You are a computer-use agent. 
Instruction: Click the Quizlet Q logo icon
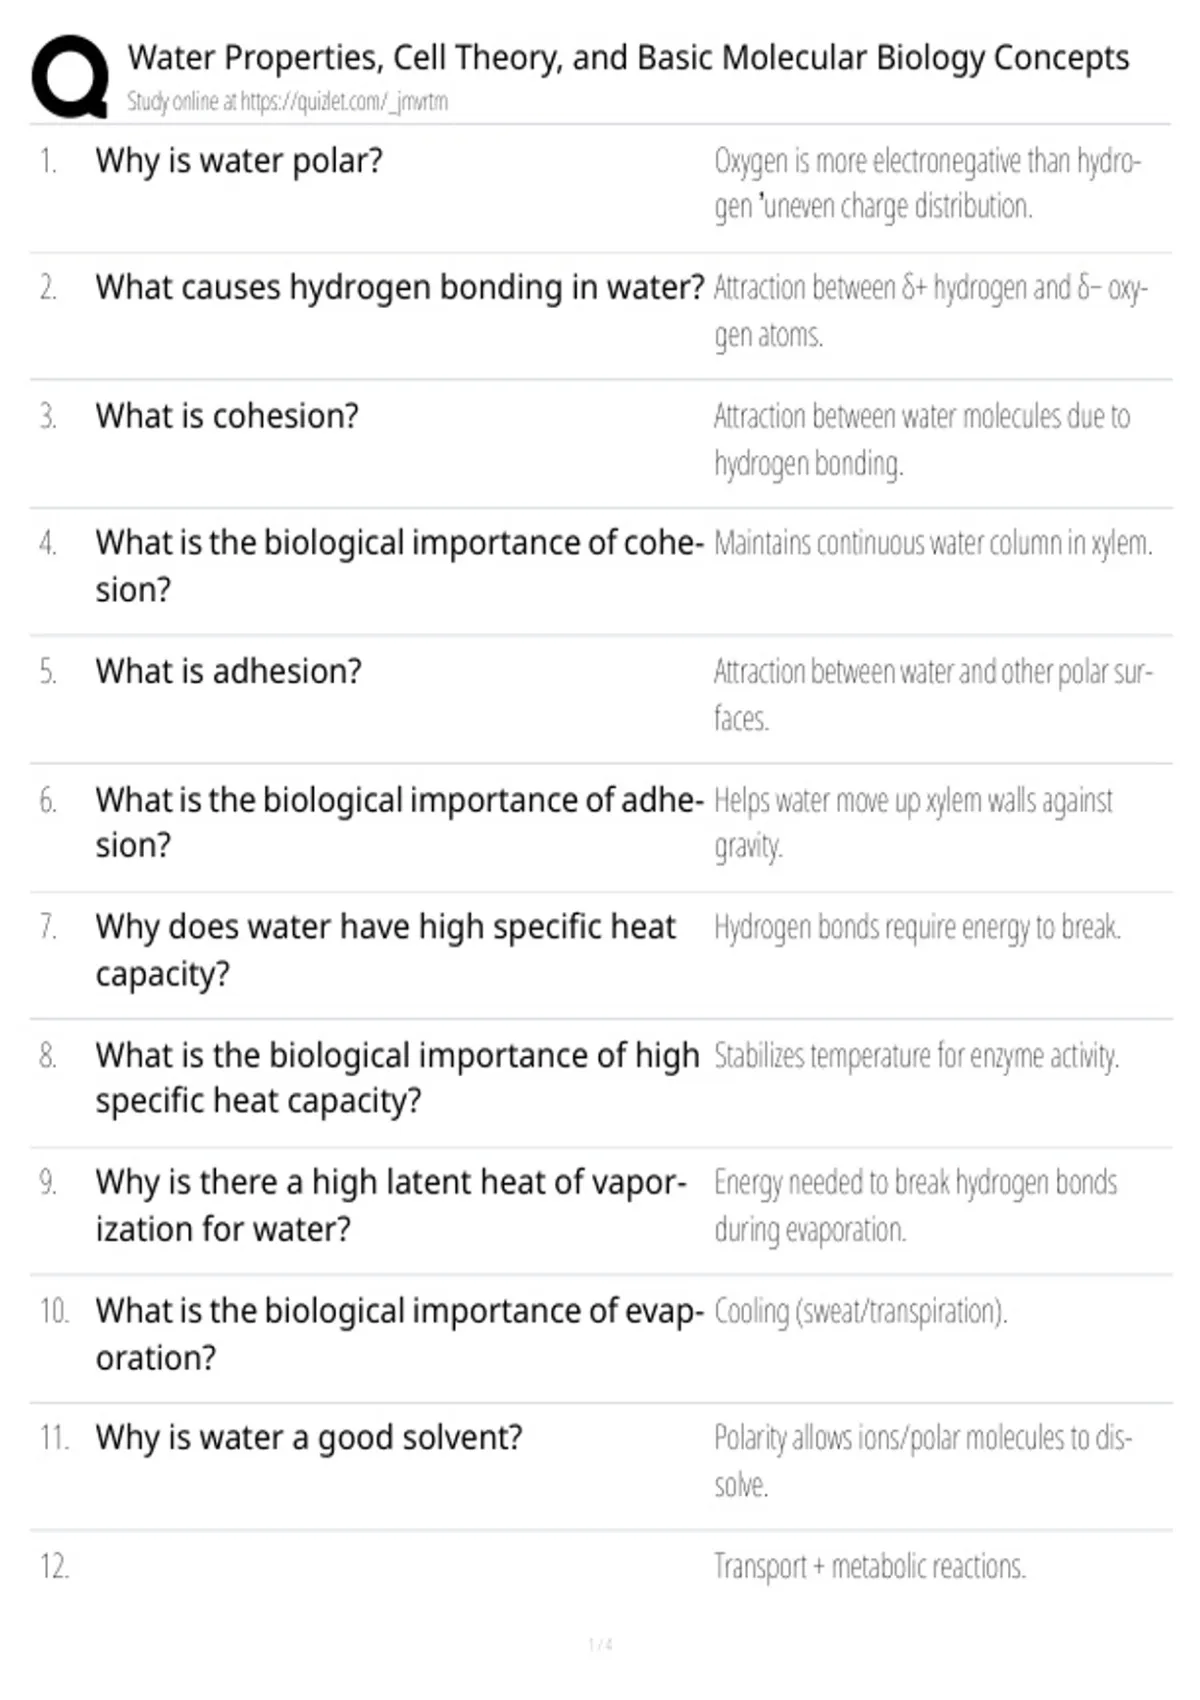[x=70, y=77]
